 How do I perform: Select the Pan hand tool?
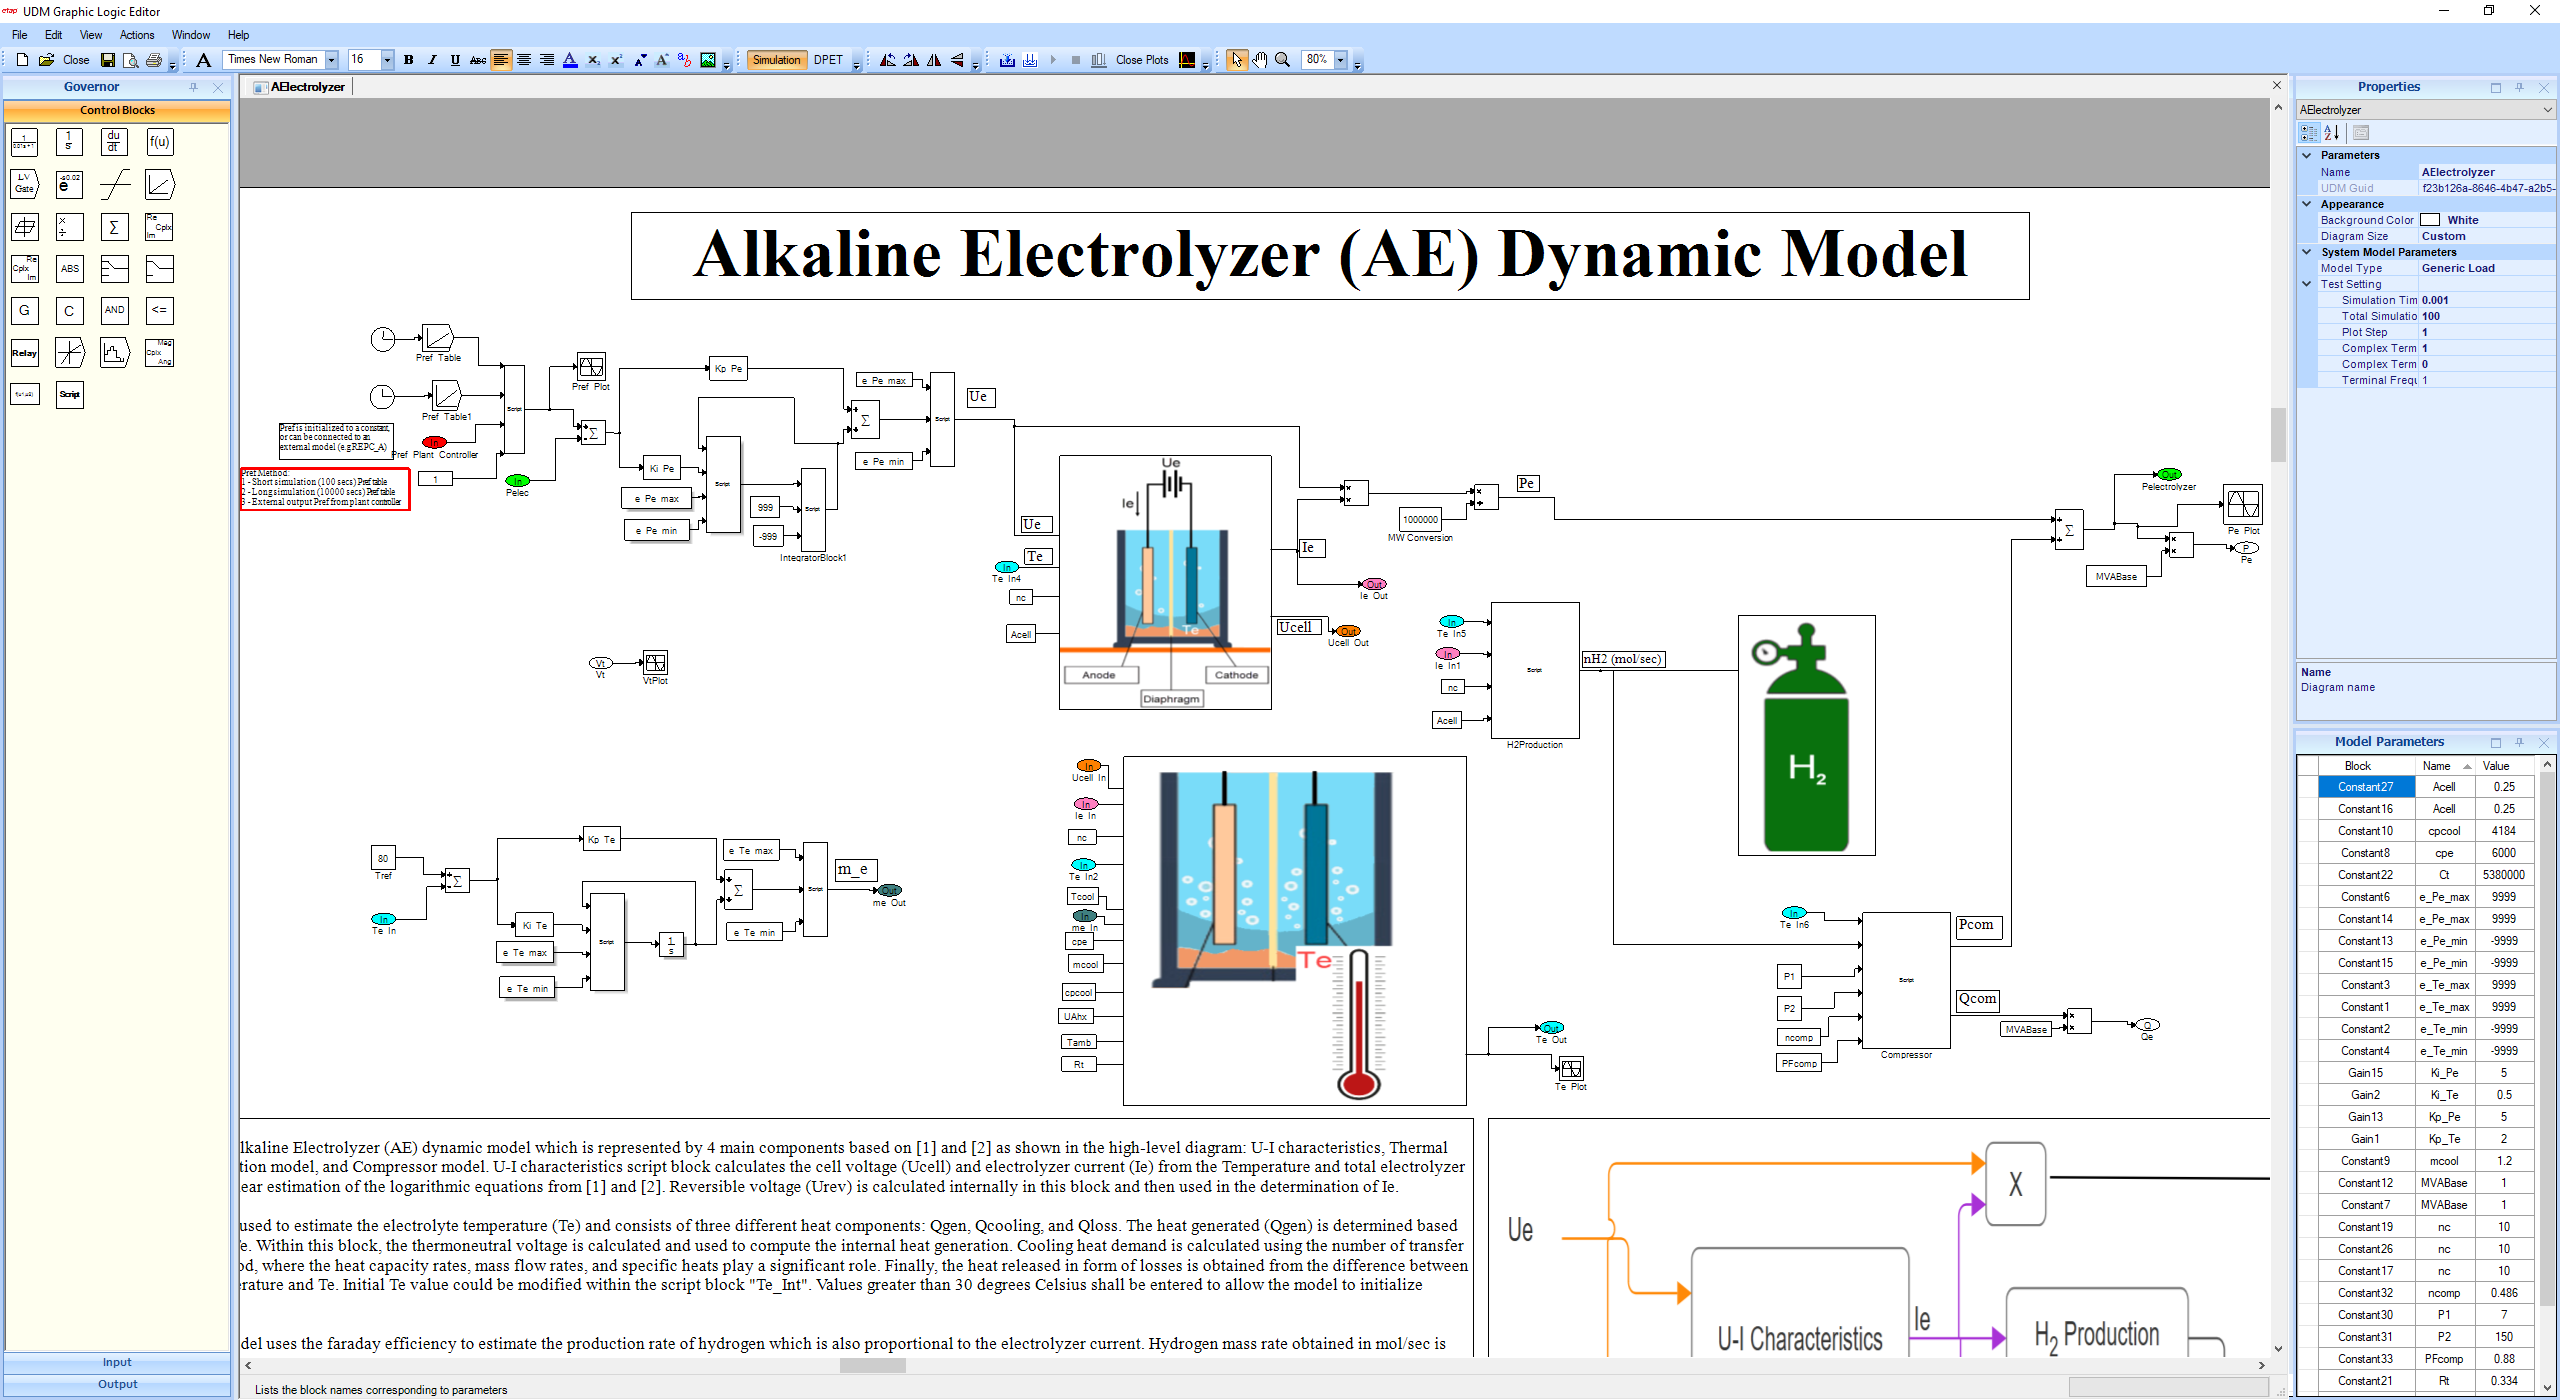pos(1260,60)
